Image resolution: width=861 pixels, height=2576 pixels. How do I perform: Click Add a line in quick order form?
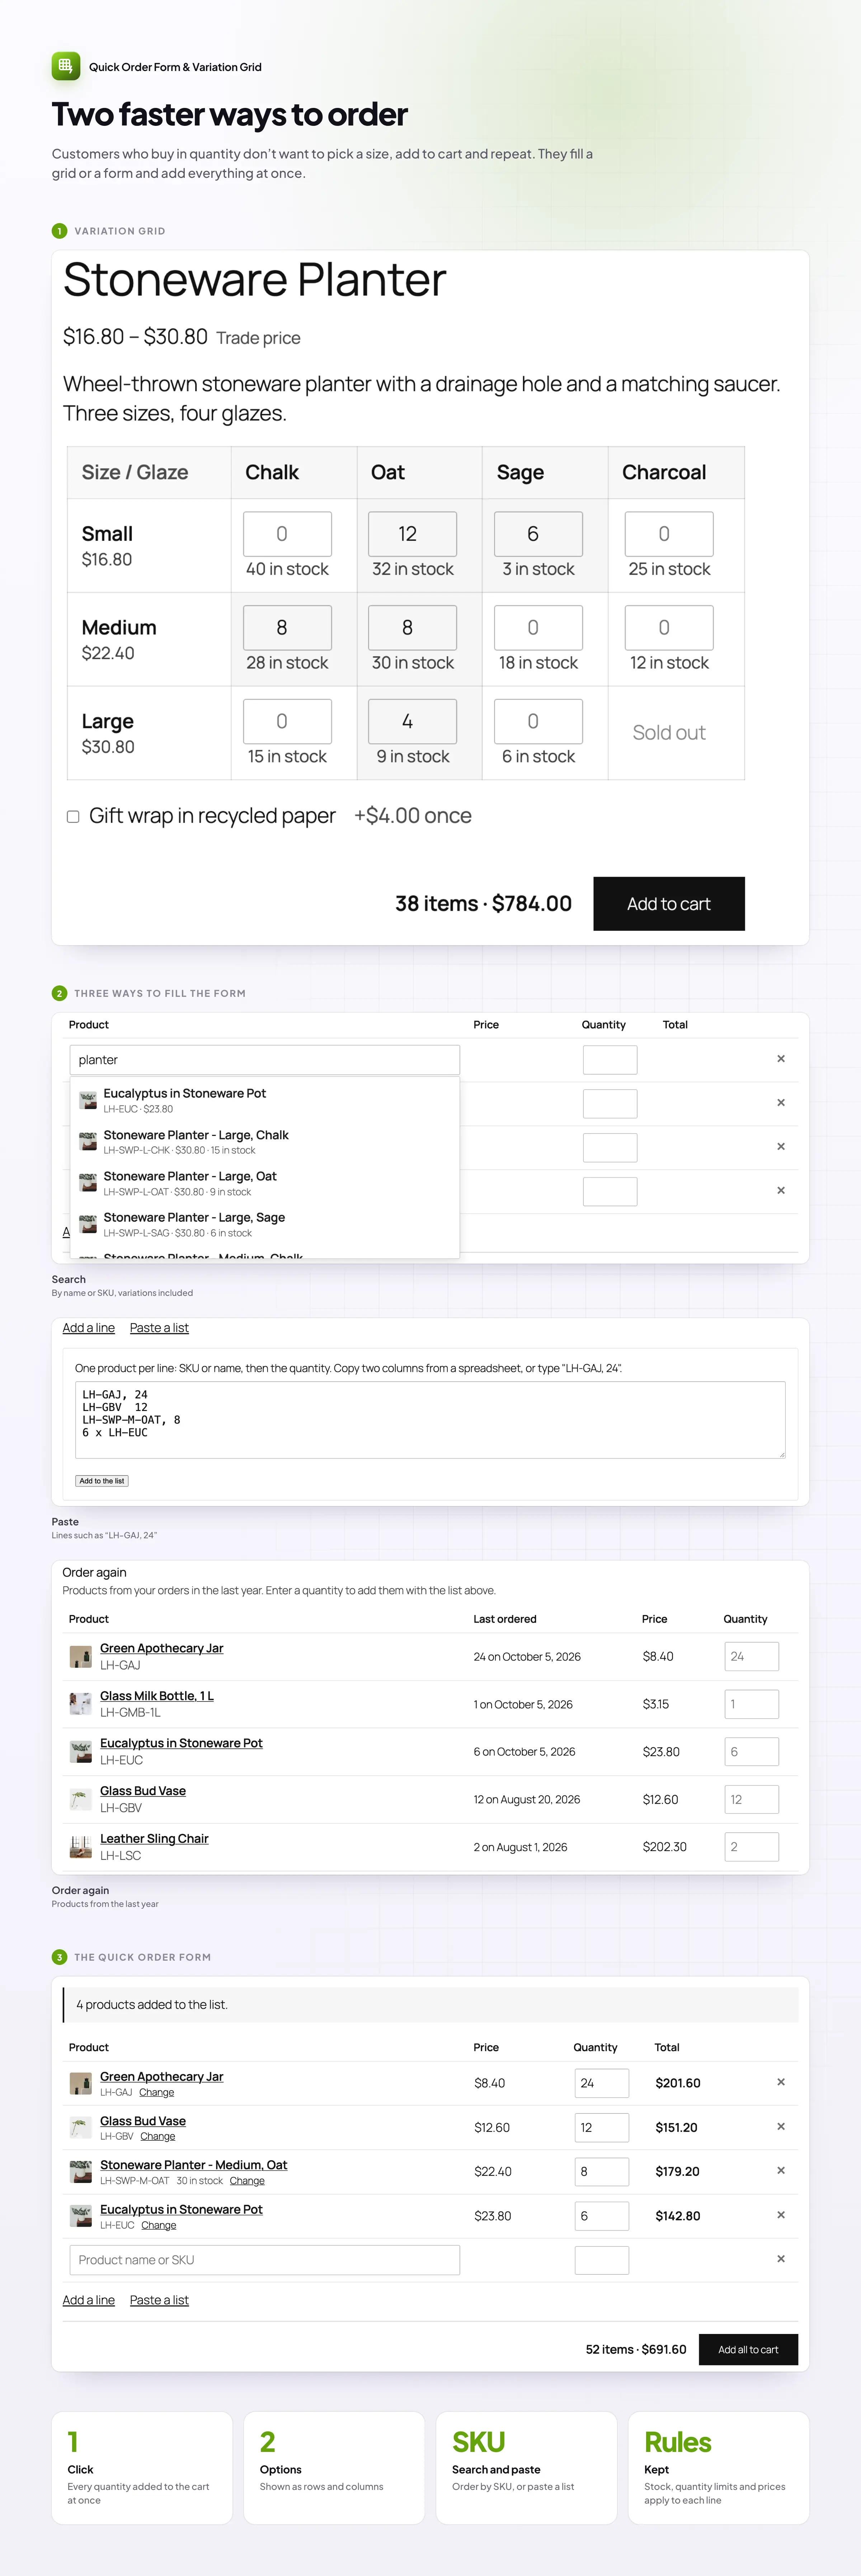(x=89, y=2300)
